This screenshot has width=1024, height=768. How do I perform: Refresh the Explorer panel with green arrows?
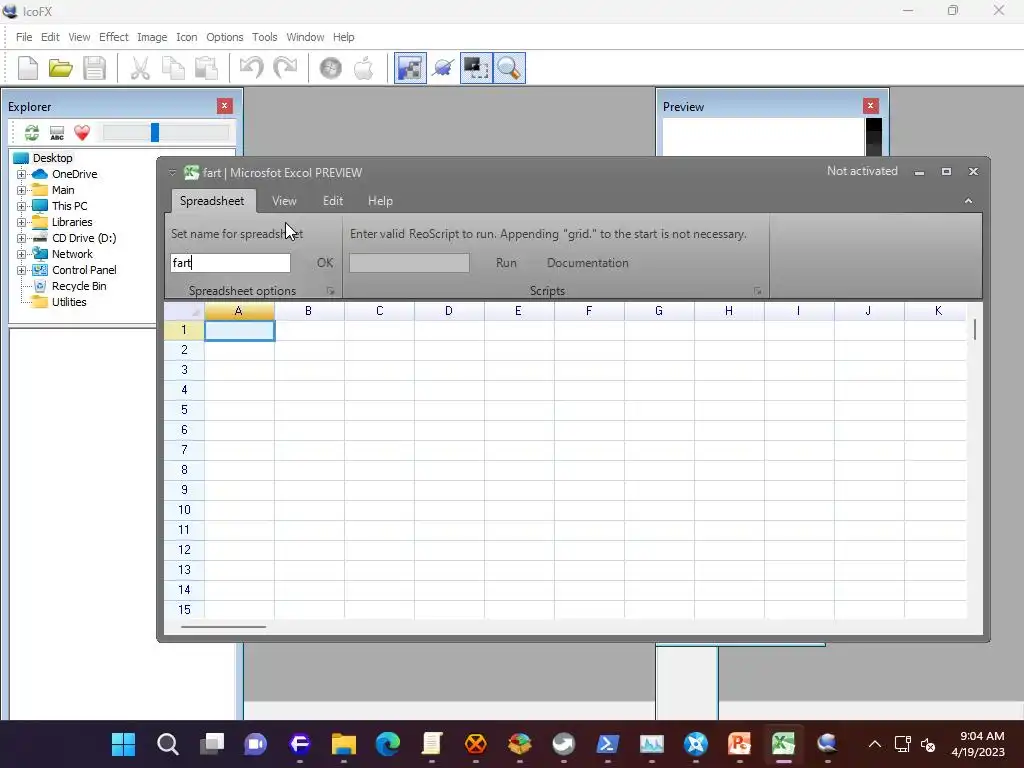[x=31, y=133]
